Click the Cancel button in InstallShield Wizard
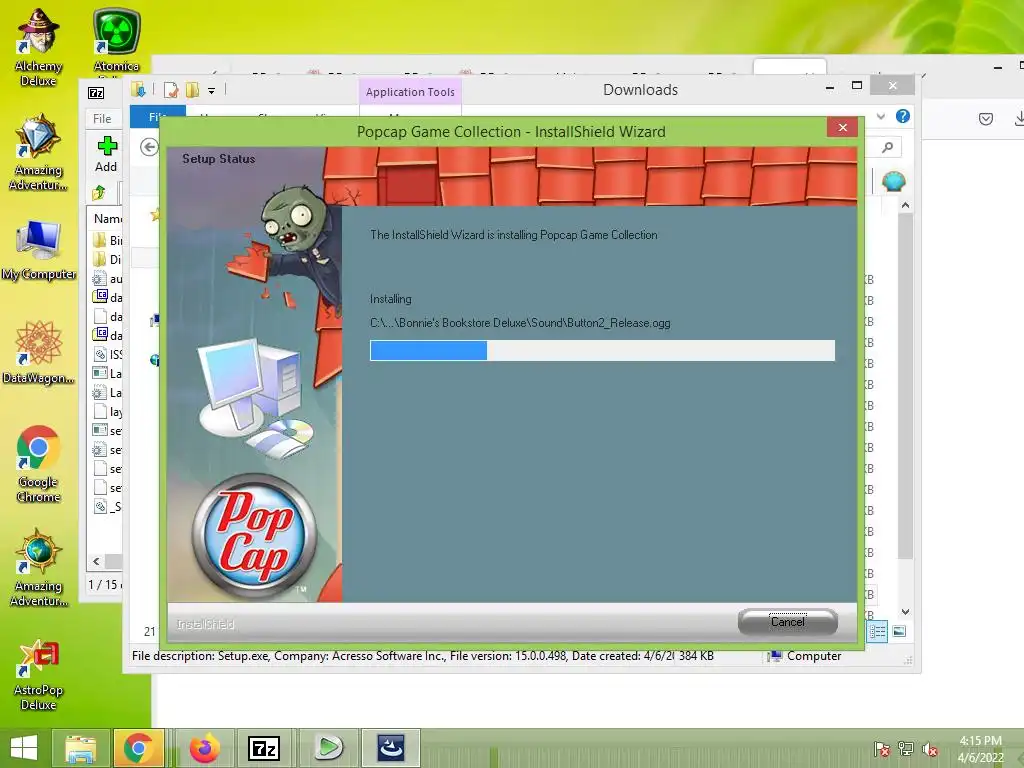Image resolution: width=1024 pixels, height=768 pixels. click(788, 621)
